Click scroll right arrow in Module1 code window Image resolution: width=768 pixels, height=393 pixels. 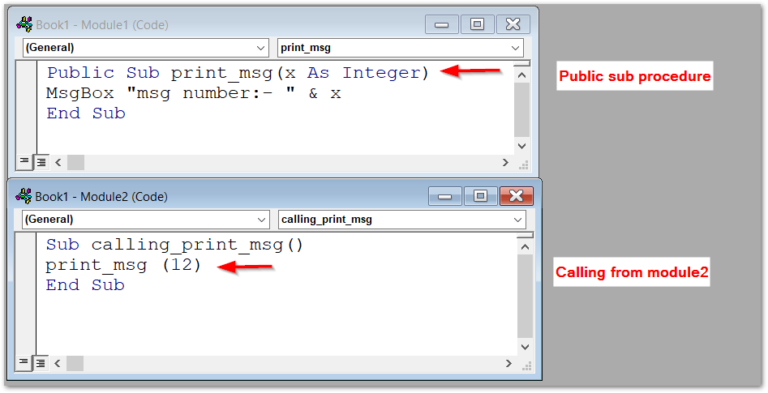pos(506,162)
